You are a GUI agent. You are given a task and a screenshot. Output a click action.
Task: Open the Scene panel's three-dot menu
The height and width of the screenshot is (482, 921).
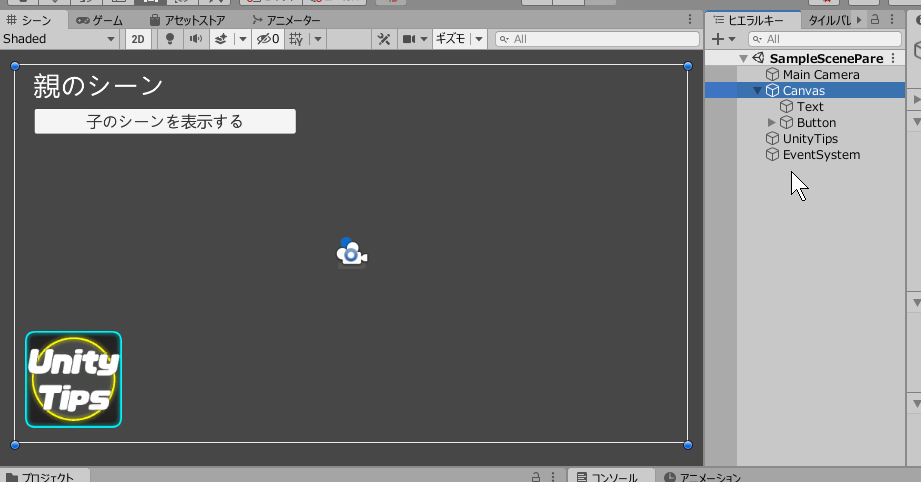click(x=688, y=20)
